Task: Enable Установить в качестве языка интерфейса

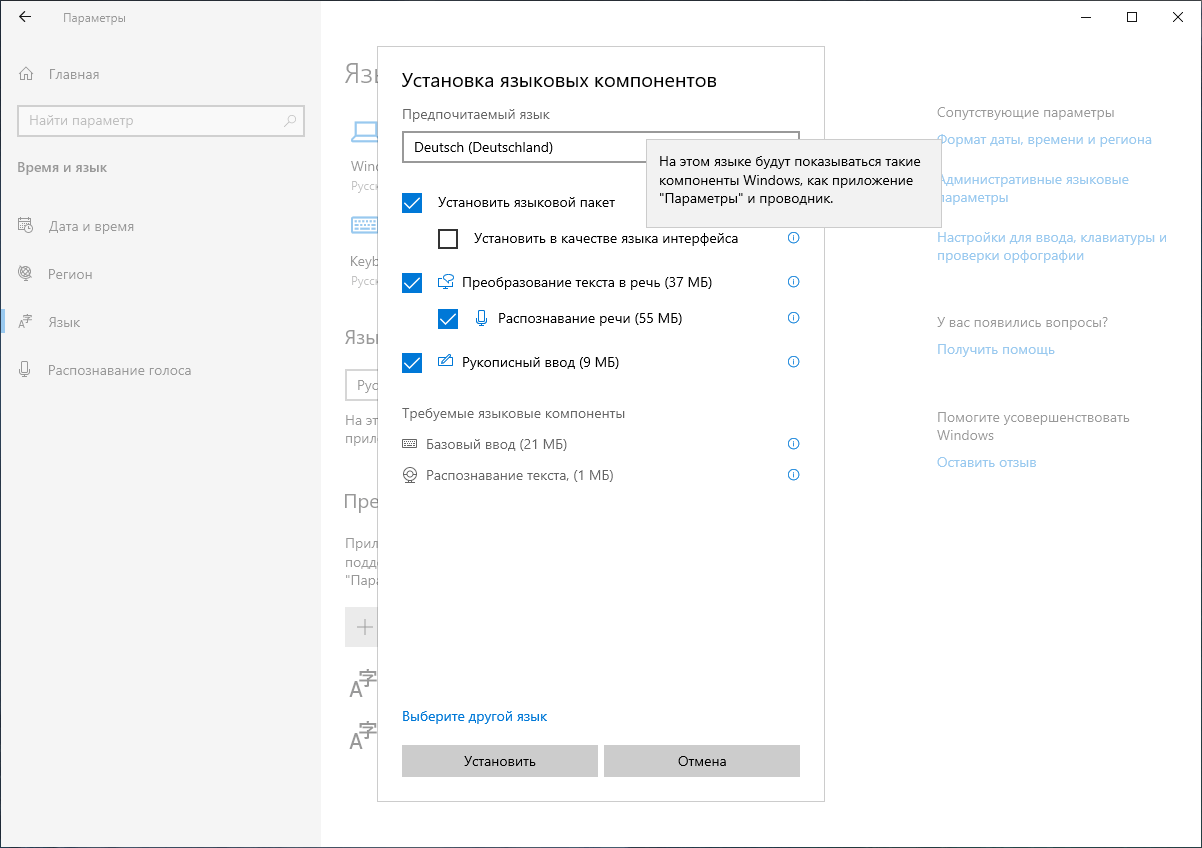Action: coord(448,239)
